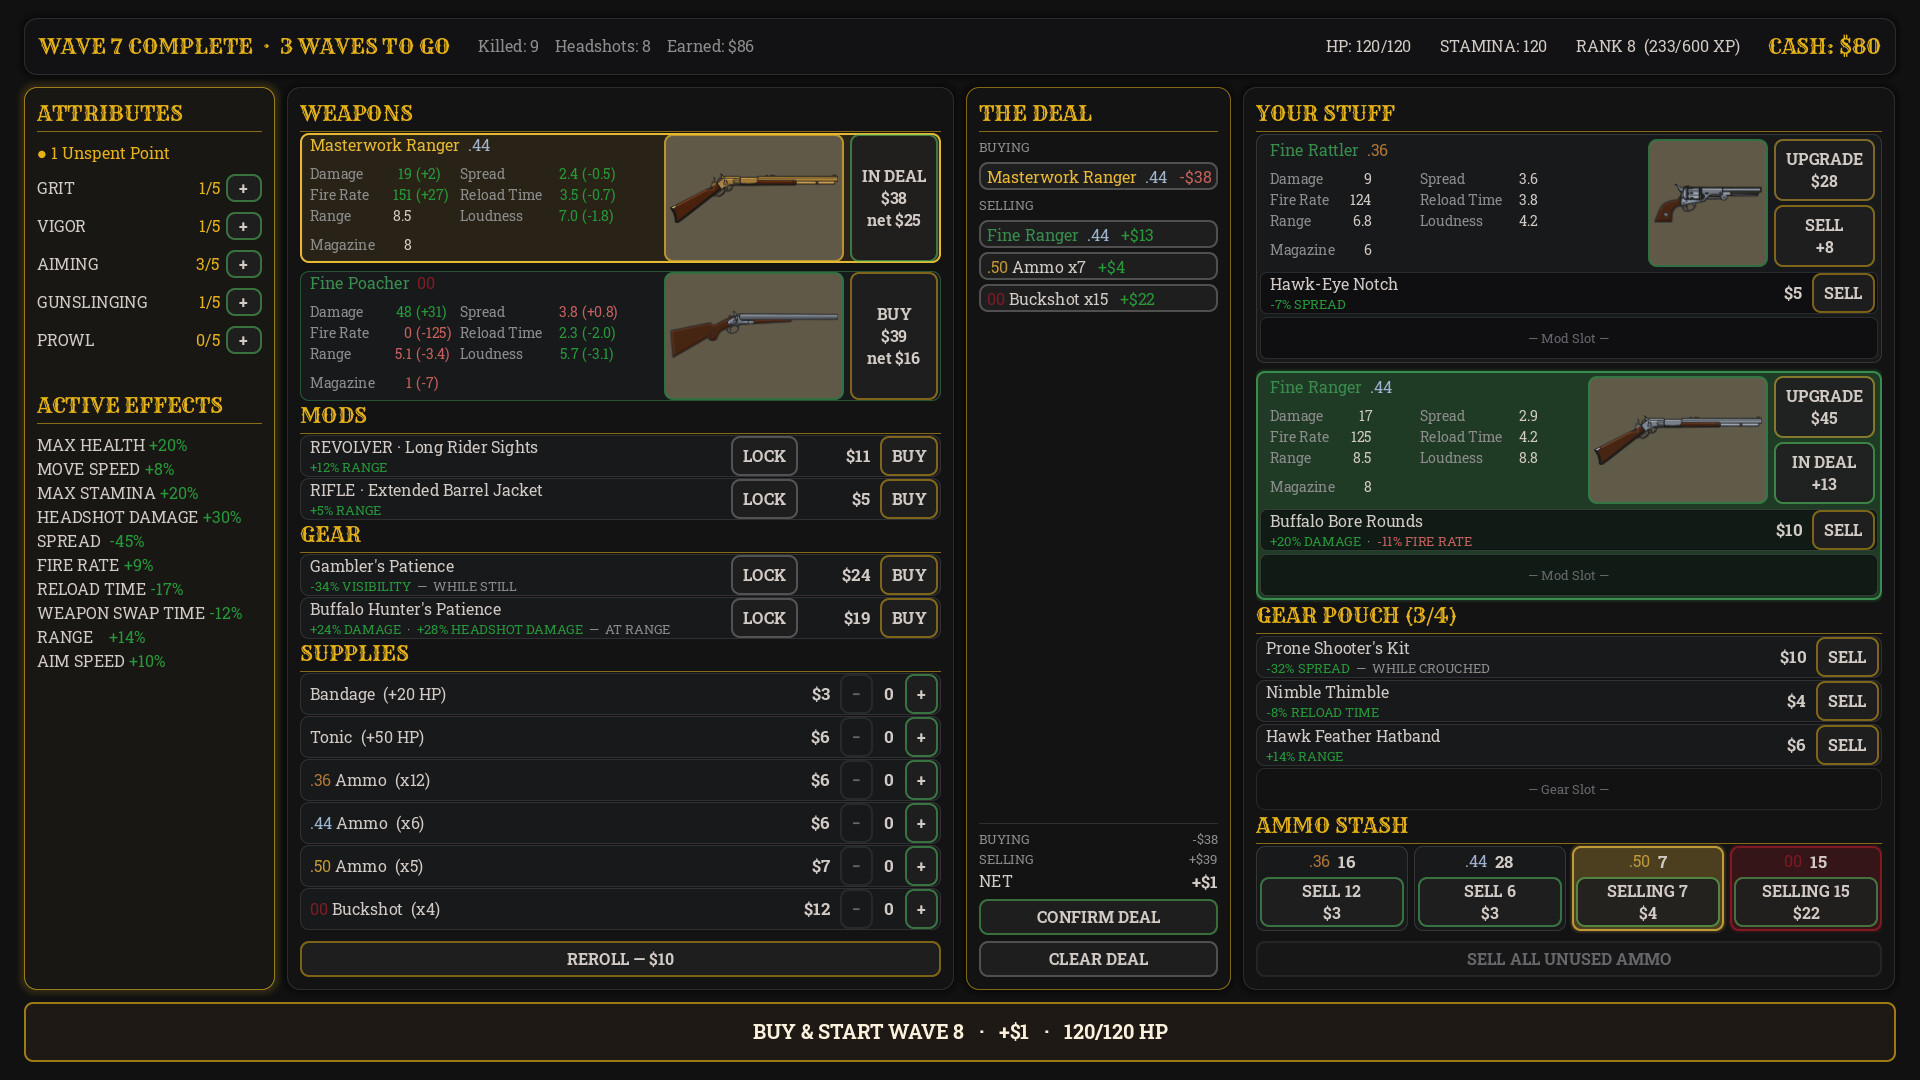Increase Bandage quantity with plus

pyautogui.click(x=921, y=694)
